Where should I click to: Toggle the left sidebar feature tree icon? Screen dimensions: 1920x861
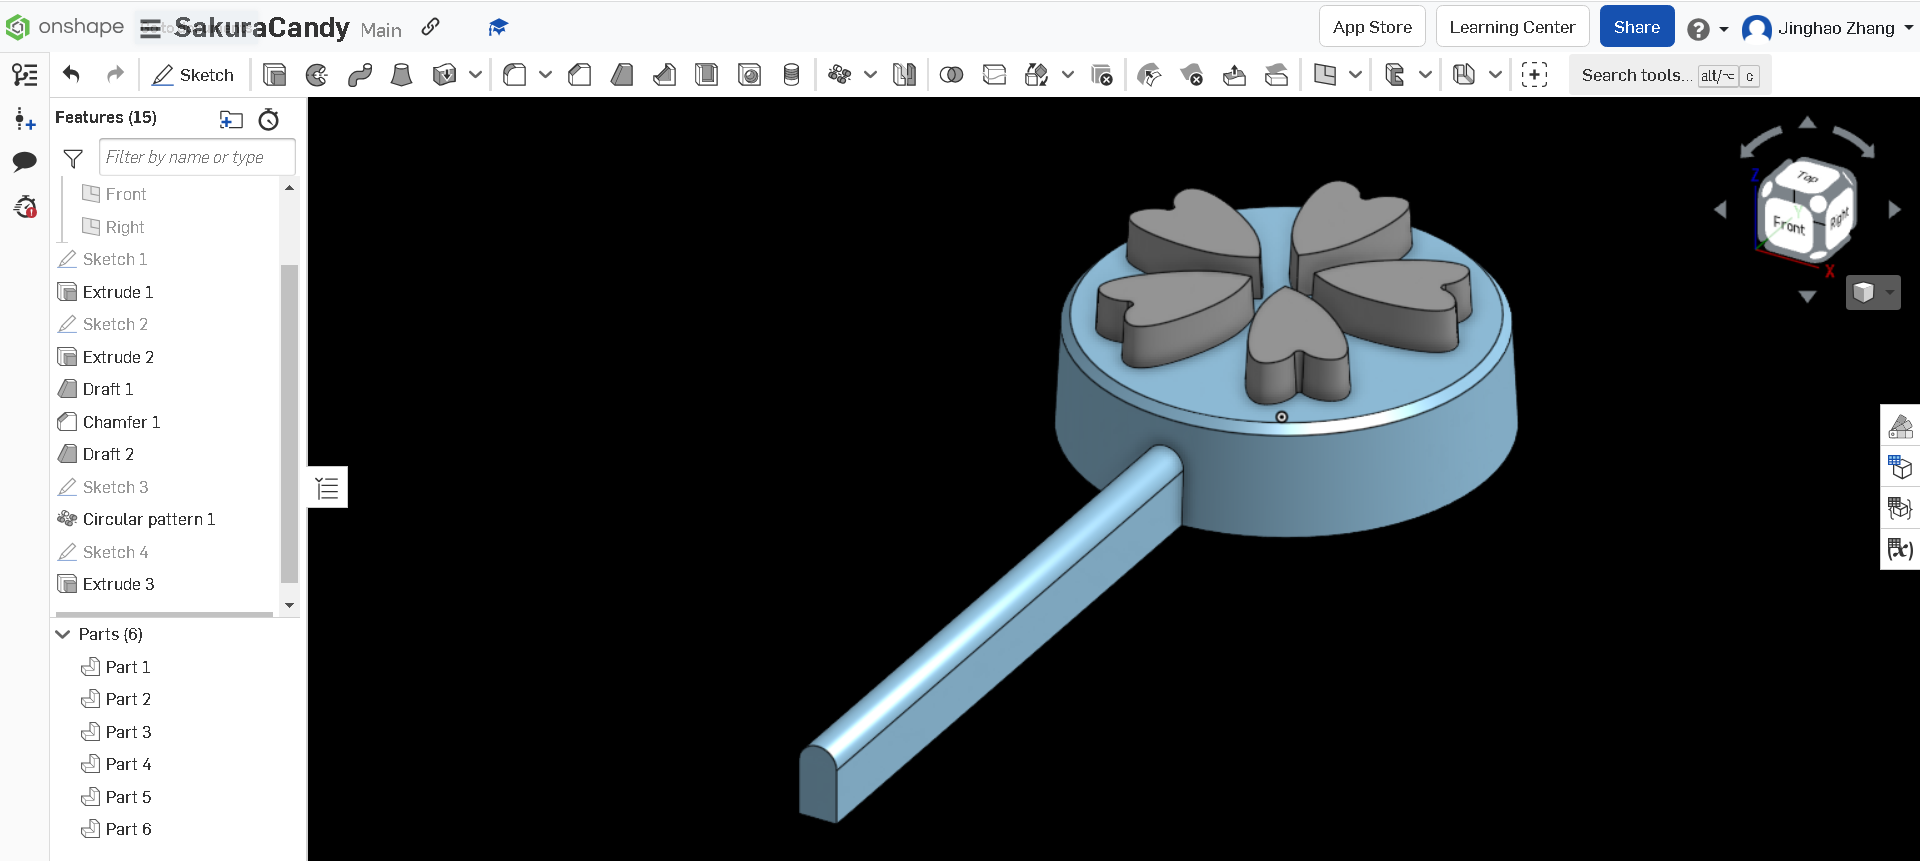click(25, 74)
